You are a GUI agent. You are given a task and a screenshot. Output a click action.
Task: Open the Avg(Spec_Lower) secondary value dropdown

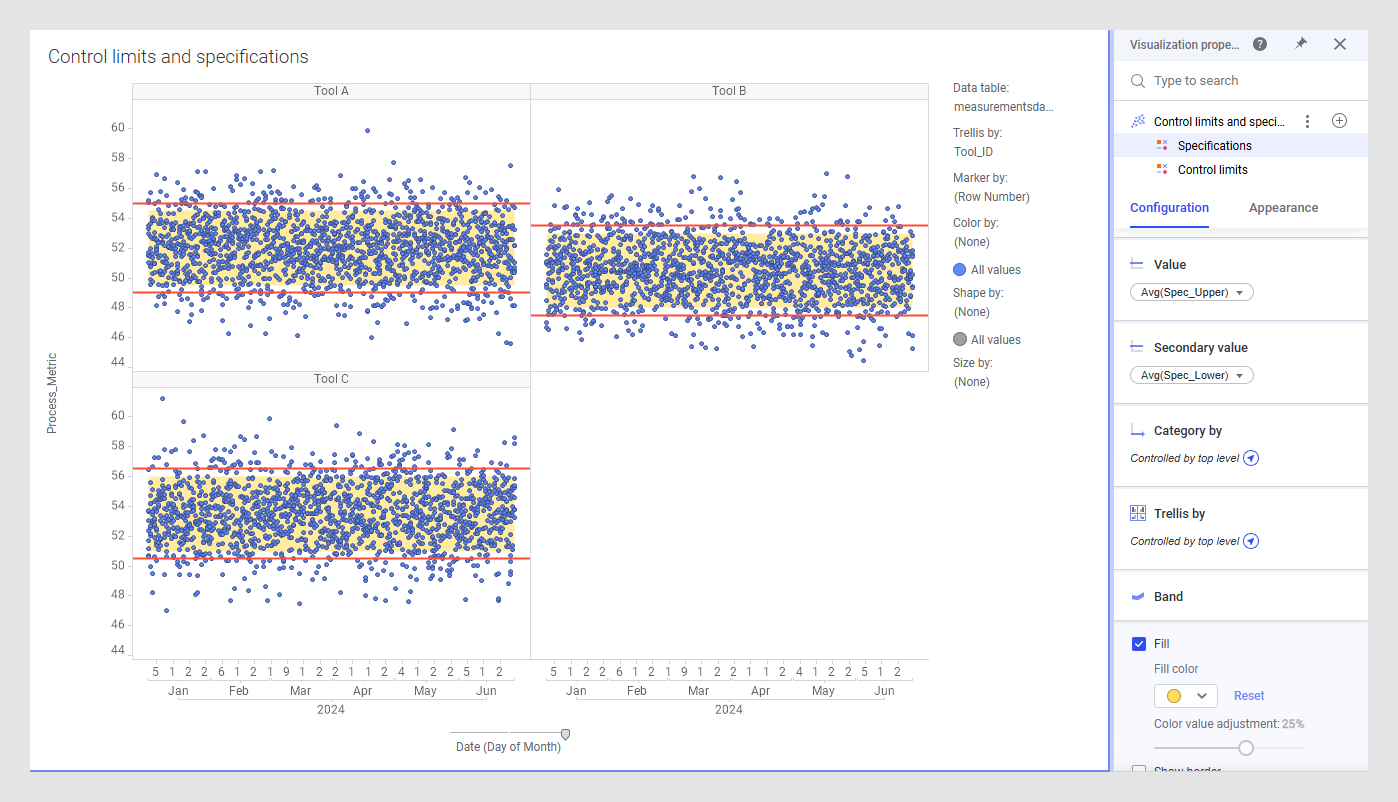[1191, 376]
